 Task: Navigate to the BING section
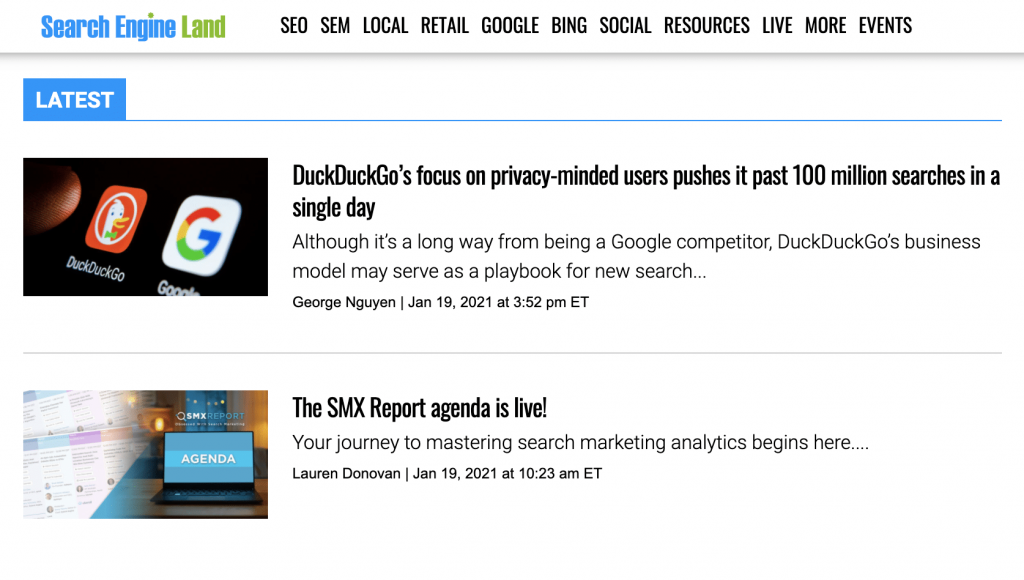pos(569,26)
